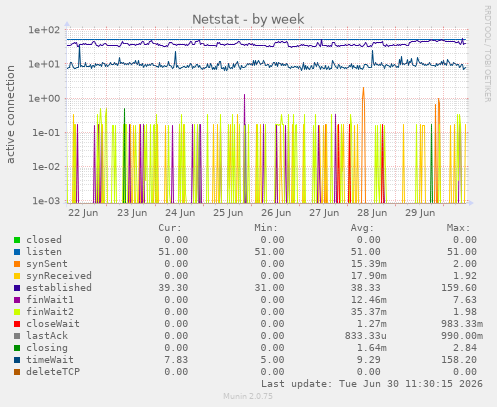Viewport: 497px width, 407px height.
Task: Click the '25 Jun' x-axis date label
Action: tap(228, 213)
